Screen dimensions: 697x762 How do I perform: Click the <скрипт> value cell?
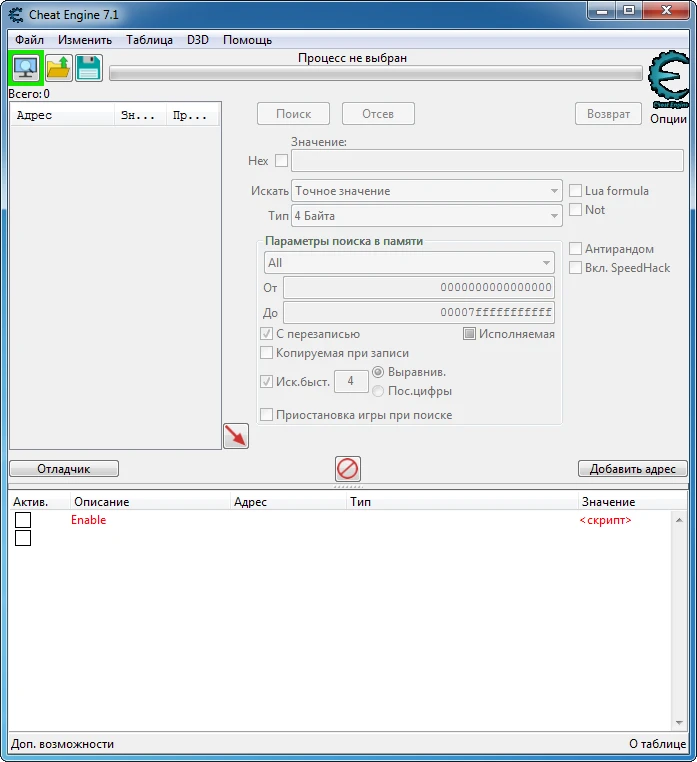pyautogui.click(x=606, y=520)
